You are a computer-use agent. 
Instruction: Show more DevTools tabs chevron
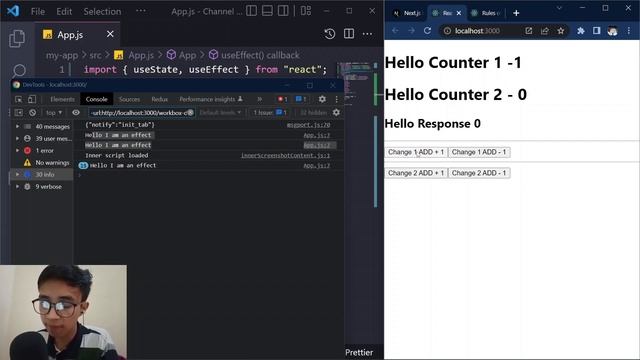(260, 99)
